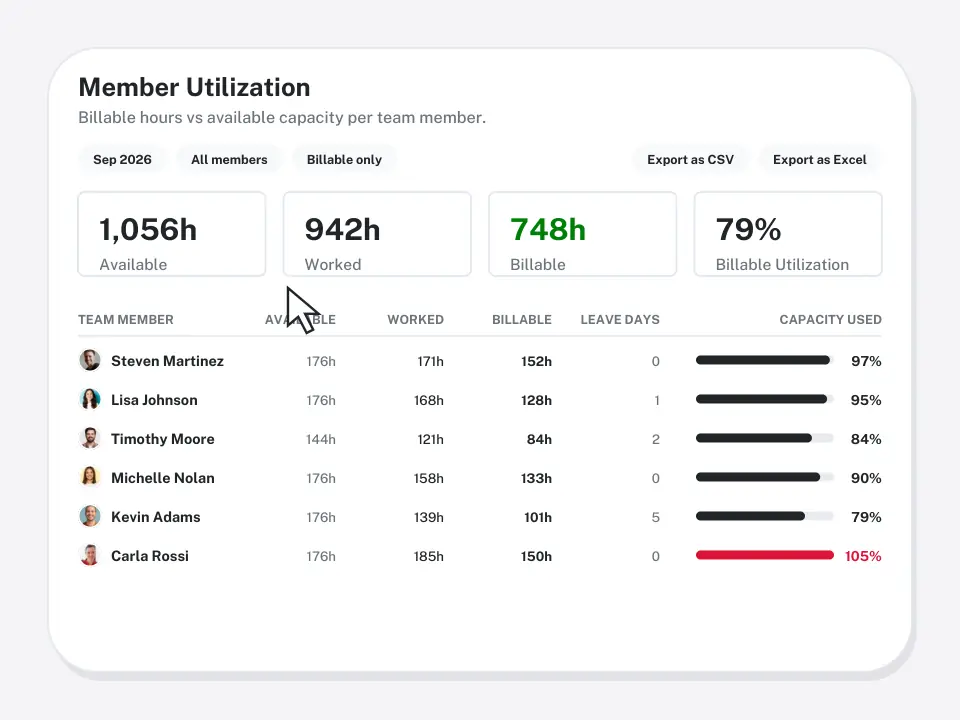The width and height of the screenshot is (960, 720).
Task: Click the 105% over-capacity value
Action: coord(863,556)
